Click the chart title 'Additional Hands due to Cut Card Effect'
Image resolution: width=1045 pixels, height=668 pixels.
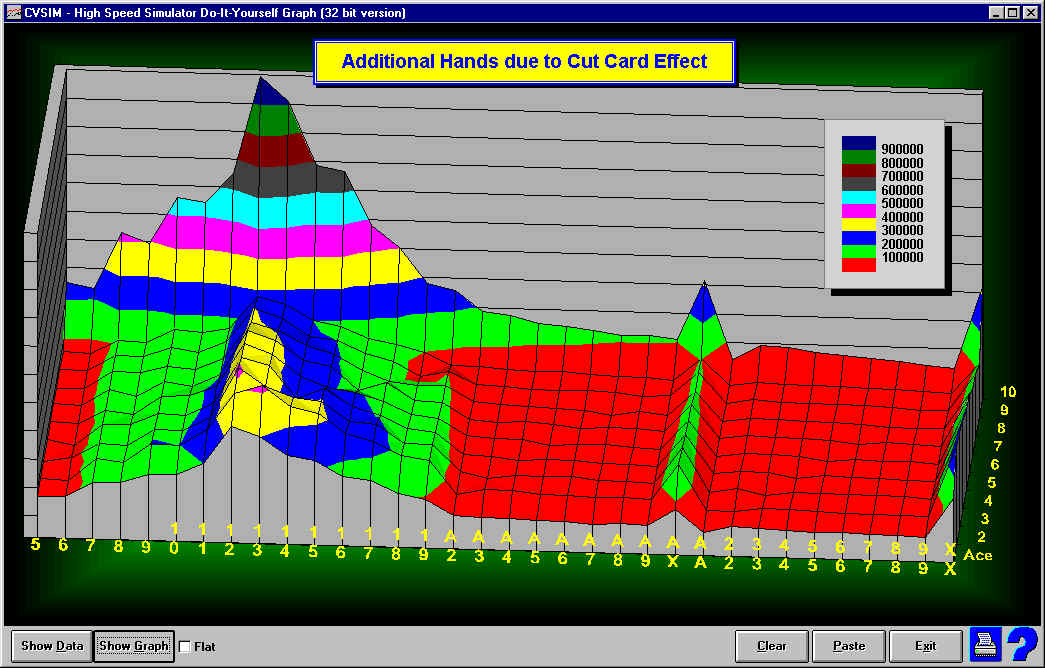[x=524, y=62]
